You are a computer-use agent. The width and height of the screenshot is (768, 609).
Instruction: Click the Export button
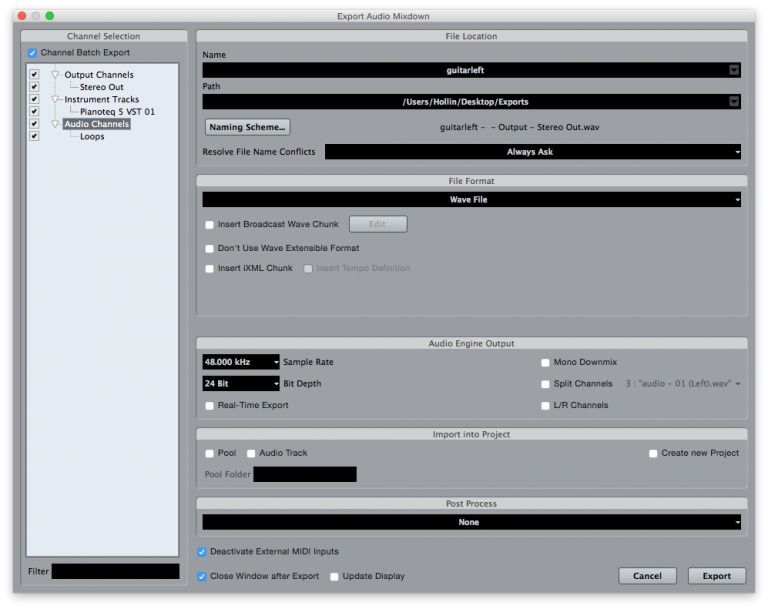pyautogui.click(x=717, y=576)
